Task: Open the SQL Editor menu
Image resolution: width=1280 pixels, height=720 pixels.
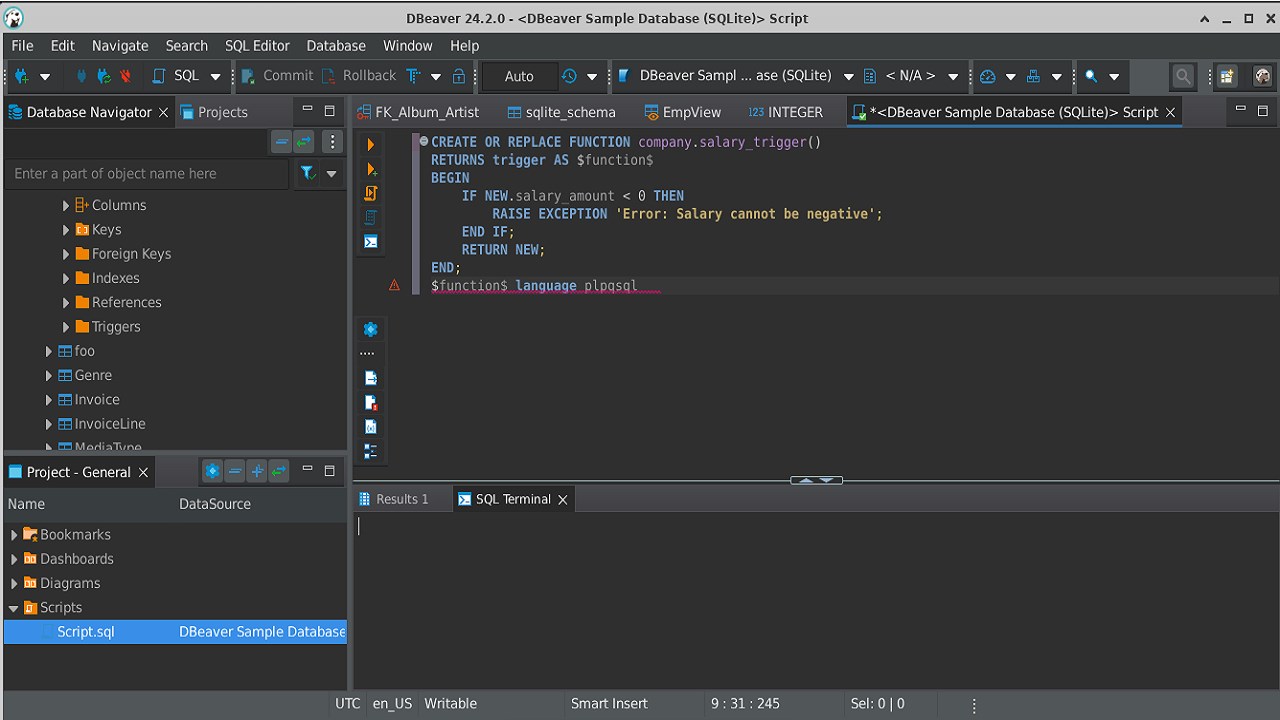Action: coord(257,46)
